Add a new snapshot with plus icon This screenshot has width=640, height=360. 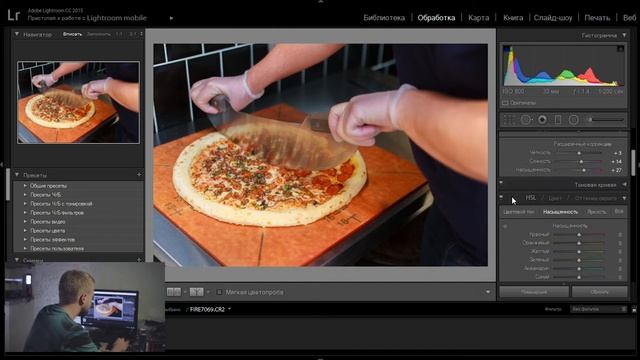click(139, 260)
